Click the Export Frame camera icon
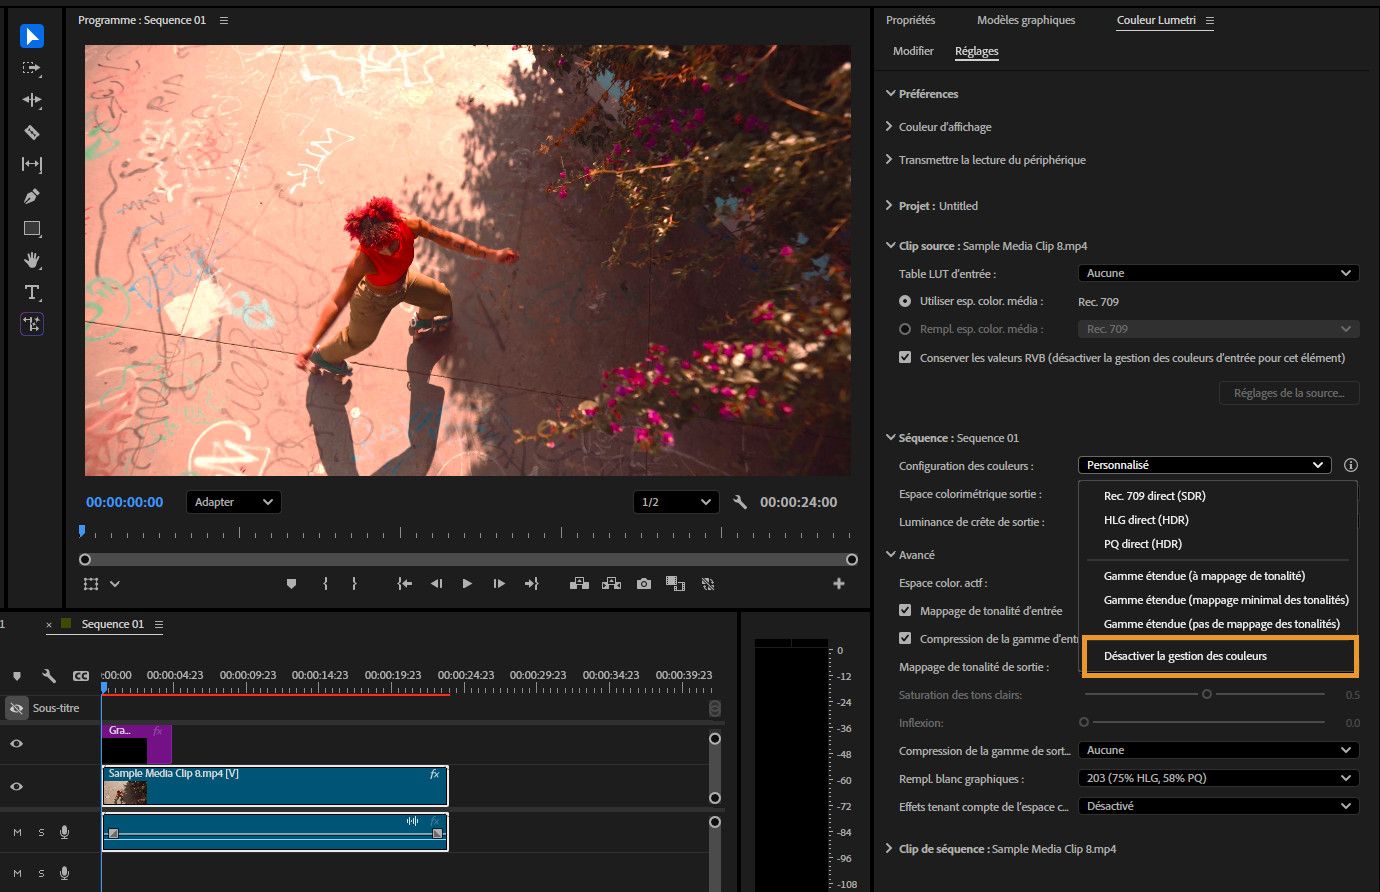 pyautogui.click(x=643, y=584)
